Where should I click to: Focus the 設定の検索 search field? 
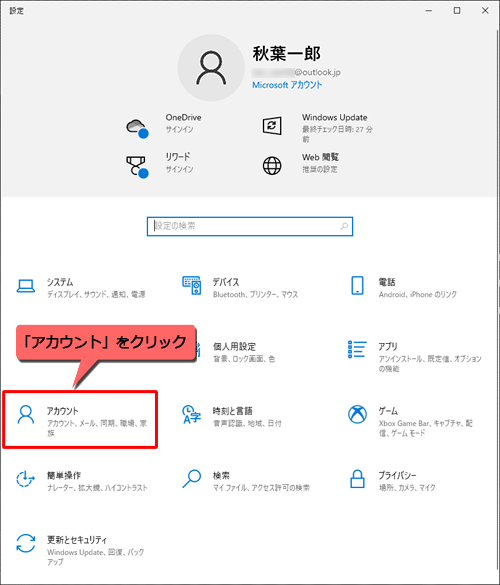click(250, 226)
